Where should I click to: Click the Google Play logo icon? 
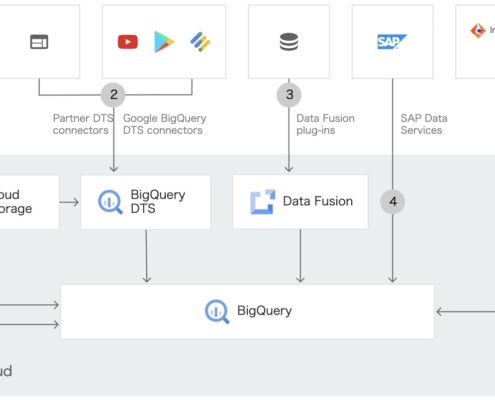[164, 42]
